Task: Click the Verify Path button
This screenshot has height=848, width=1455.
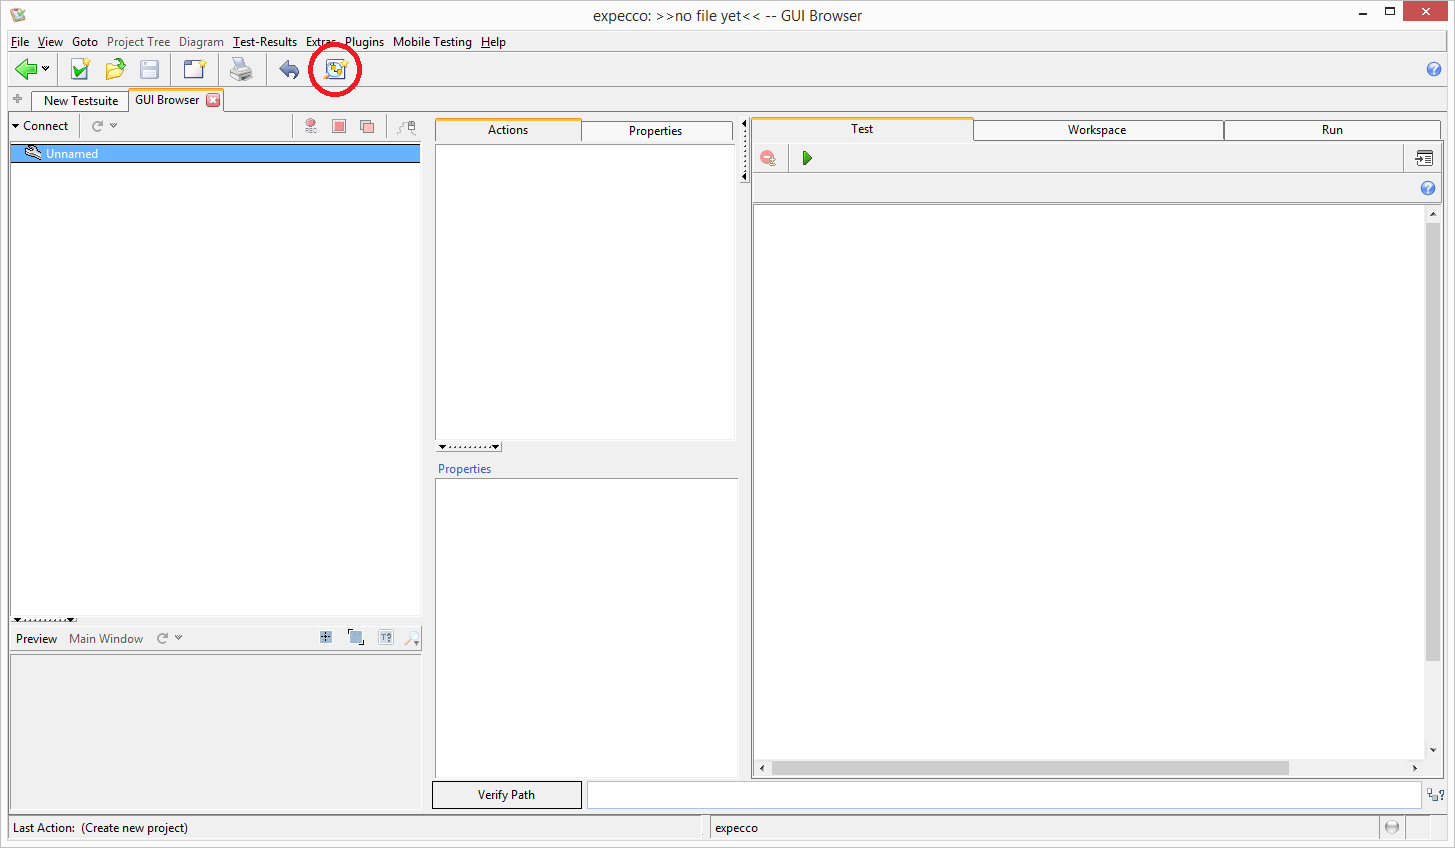Action: [x=506, y=795]
